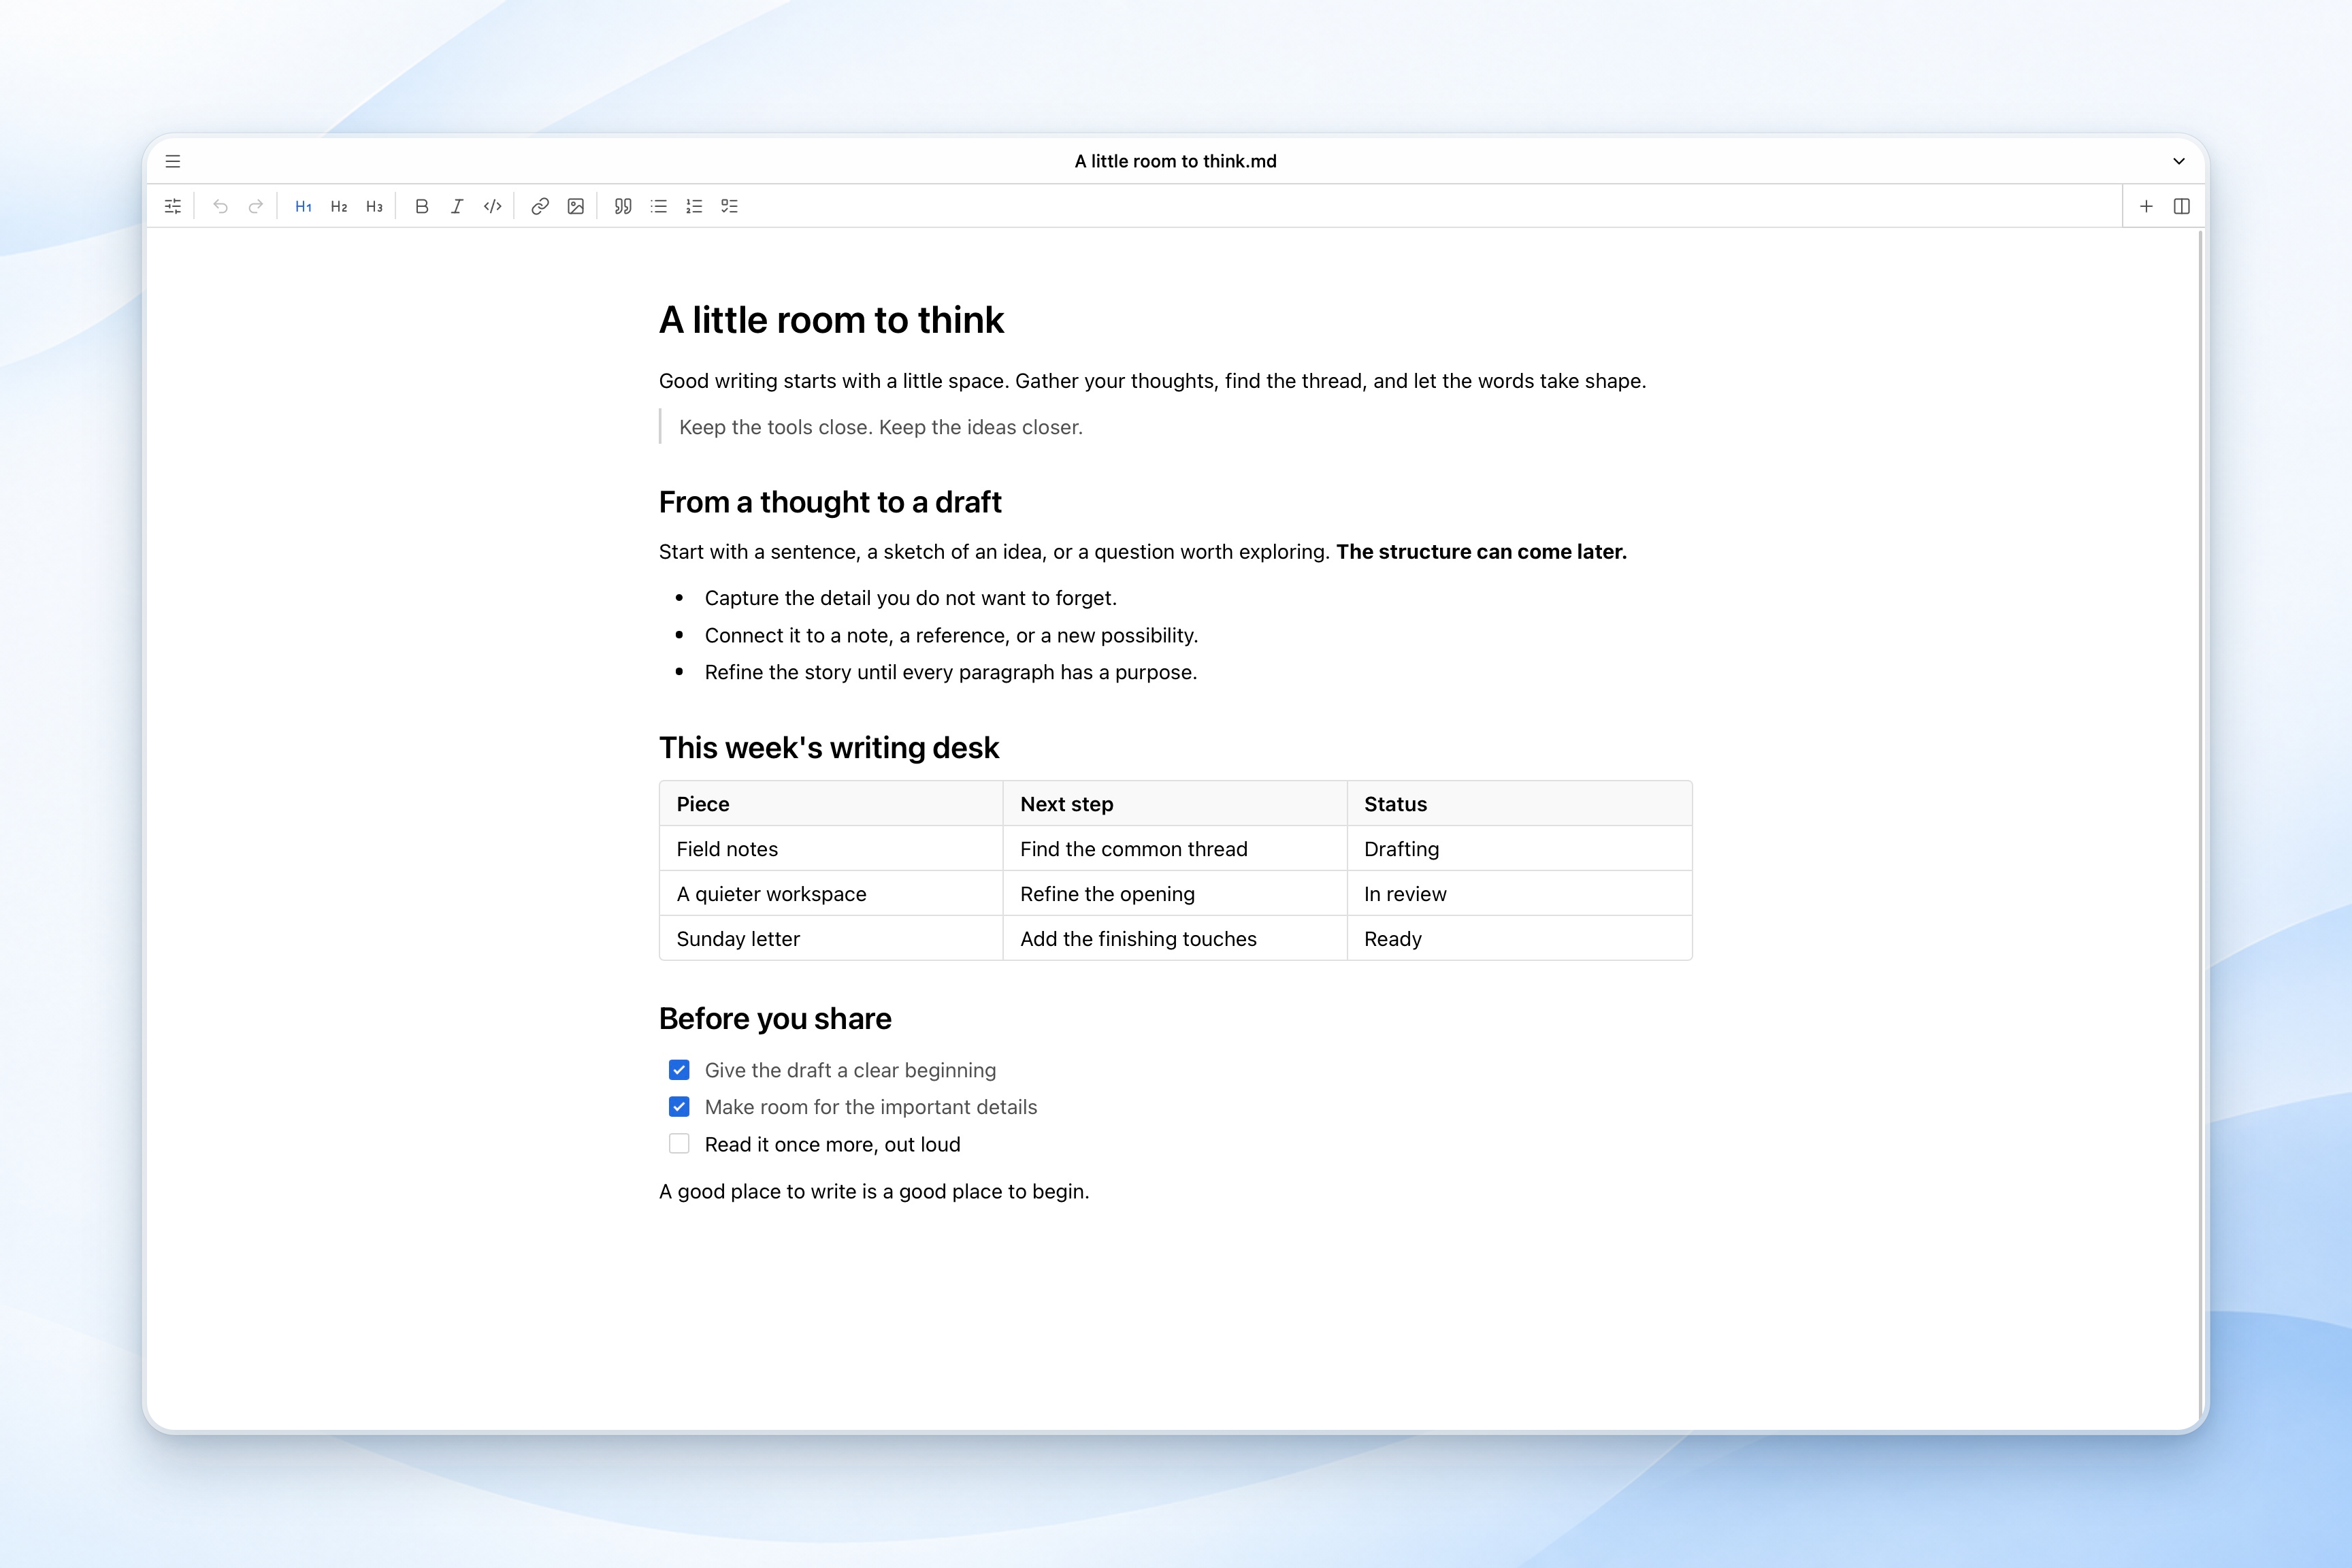Insert a blockquote
Screen dimensions: 2352x1568
(623, 206)
